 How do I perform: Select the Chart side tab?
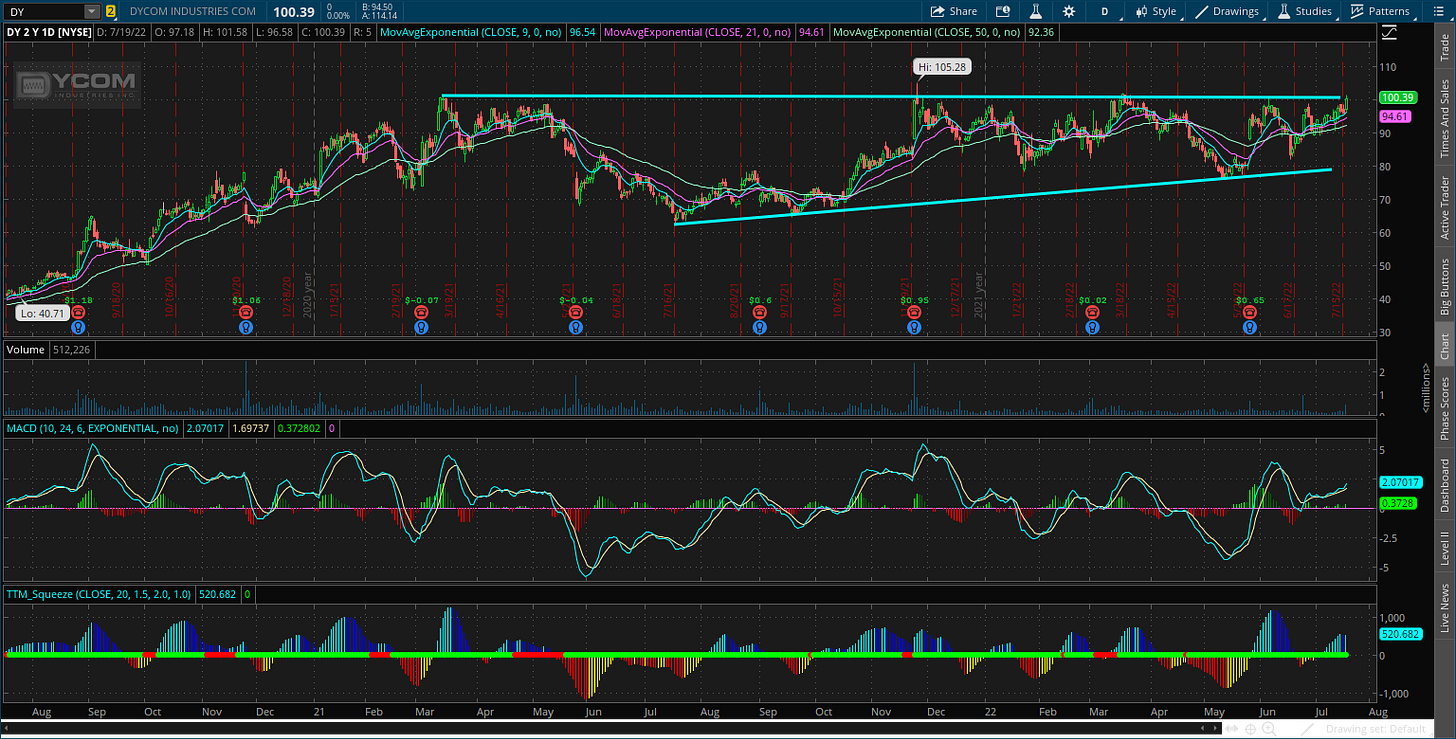click(1443, 346)
